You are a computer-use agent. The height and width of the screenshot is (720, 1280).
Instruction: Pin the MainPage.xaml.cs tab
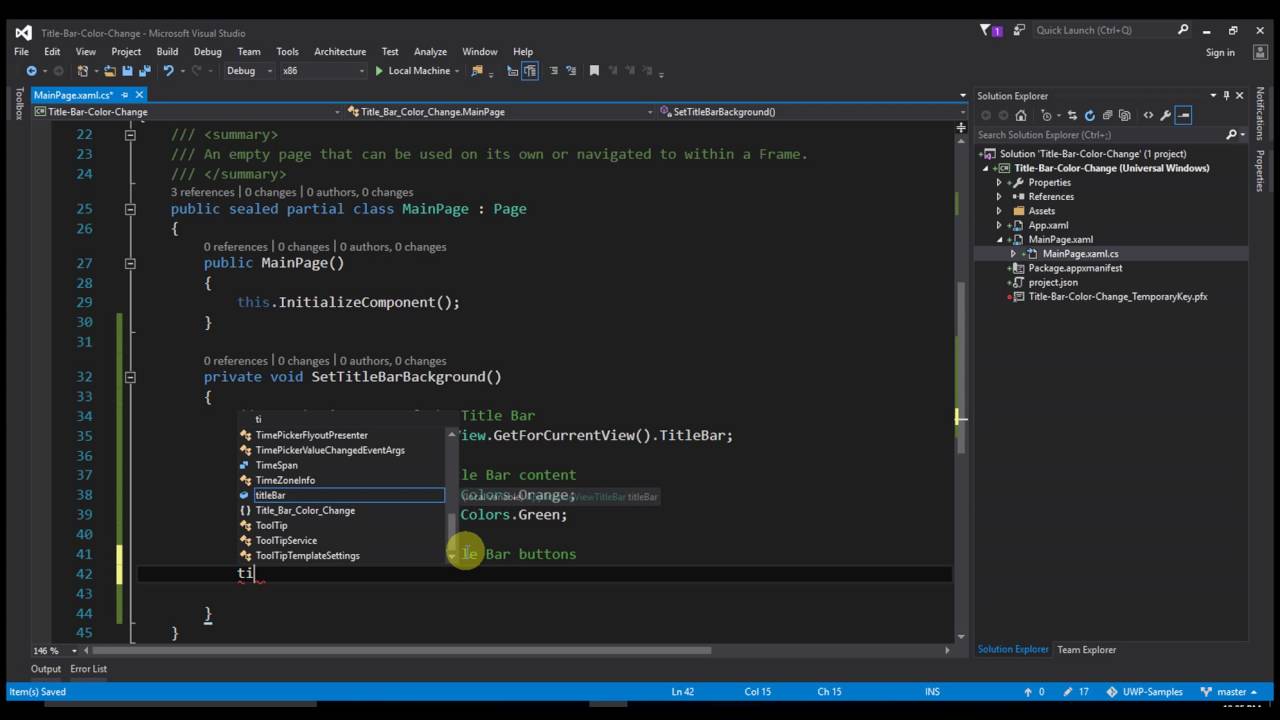coord(125,95)
